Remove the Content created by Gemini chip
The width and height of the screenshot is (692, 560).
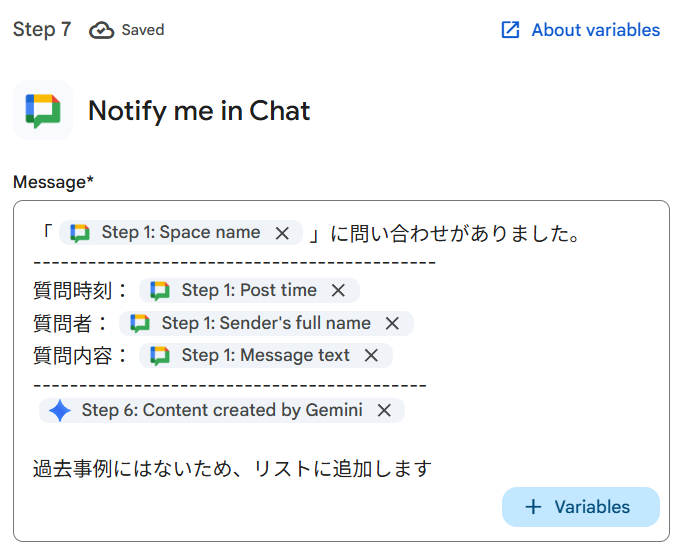tap(384, 411)
